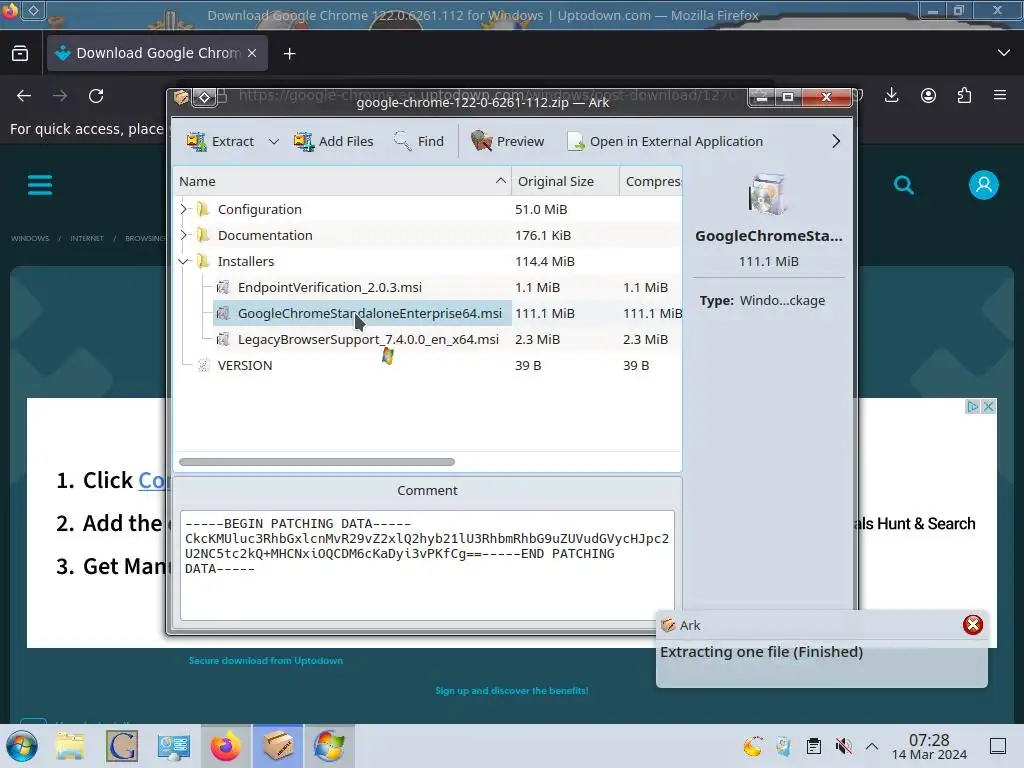The image size is (1024, 768).
Task: Click the INTERNET breadcrumb link
Action: coord(87,238)
